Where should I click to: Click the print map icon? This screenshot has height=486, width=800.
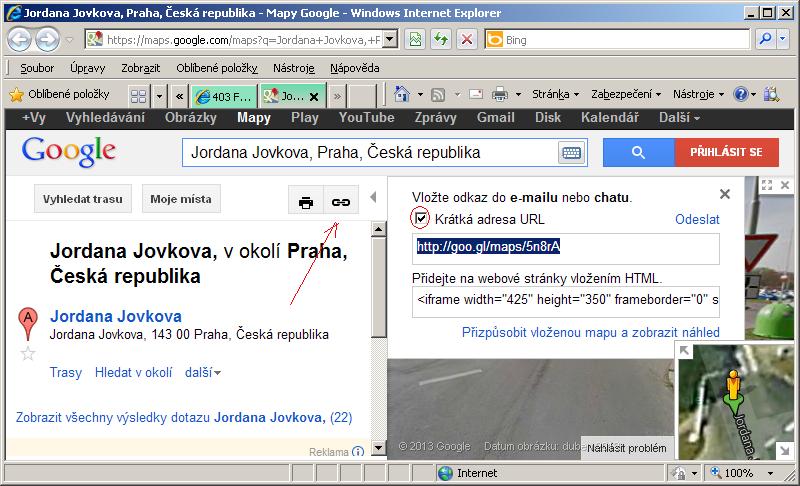point(306,201)
